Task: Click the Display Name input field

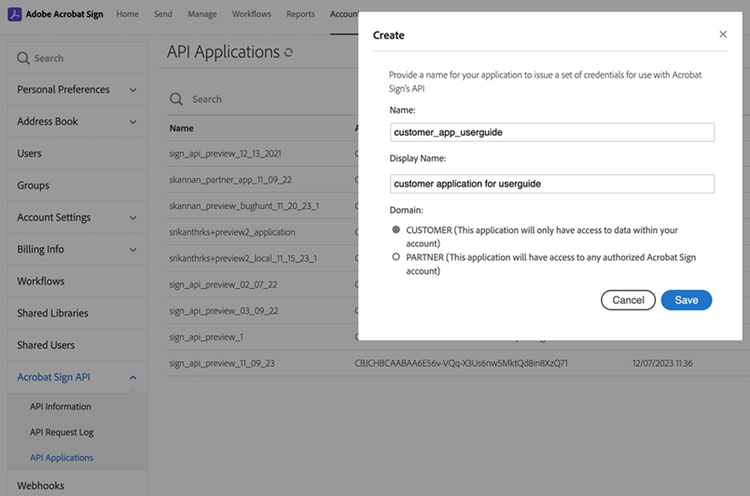Action: (552, 184)
